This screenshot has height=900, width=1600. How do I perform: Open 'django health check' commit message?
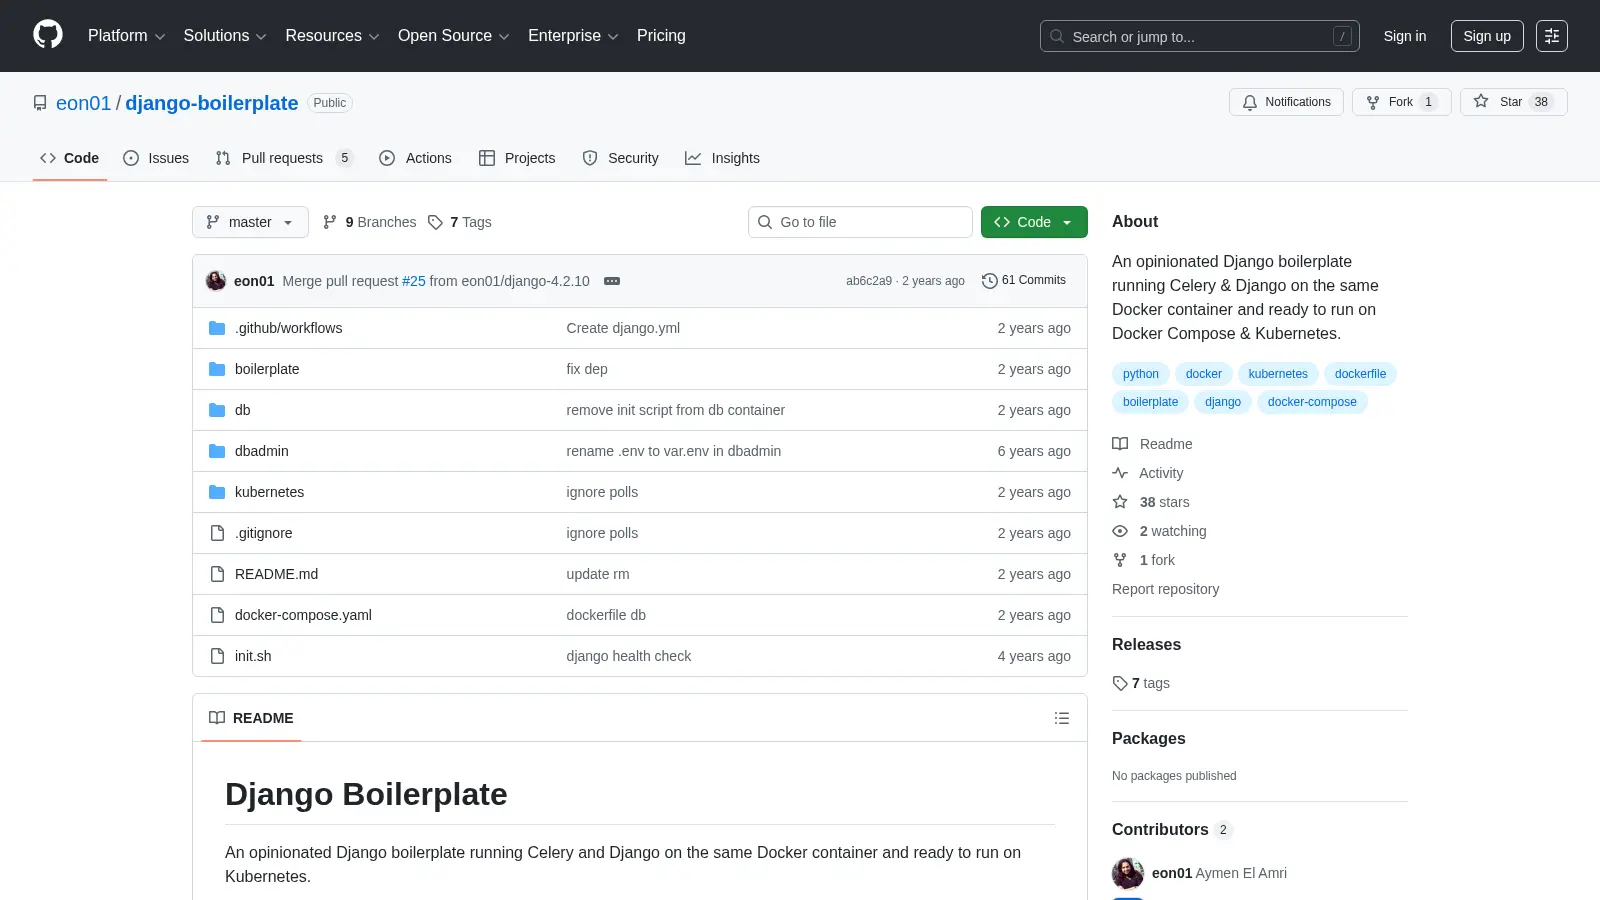pos(628,656)
